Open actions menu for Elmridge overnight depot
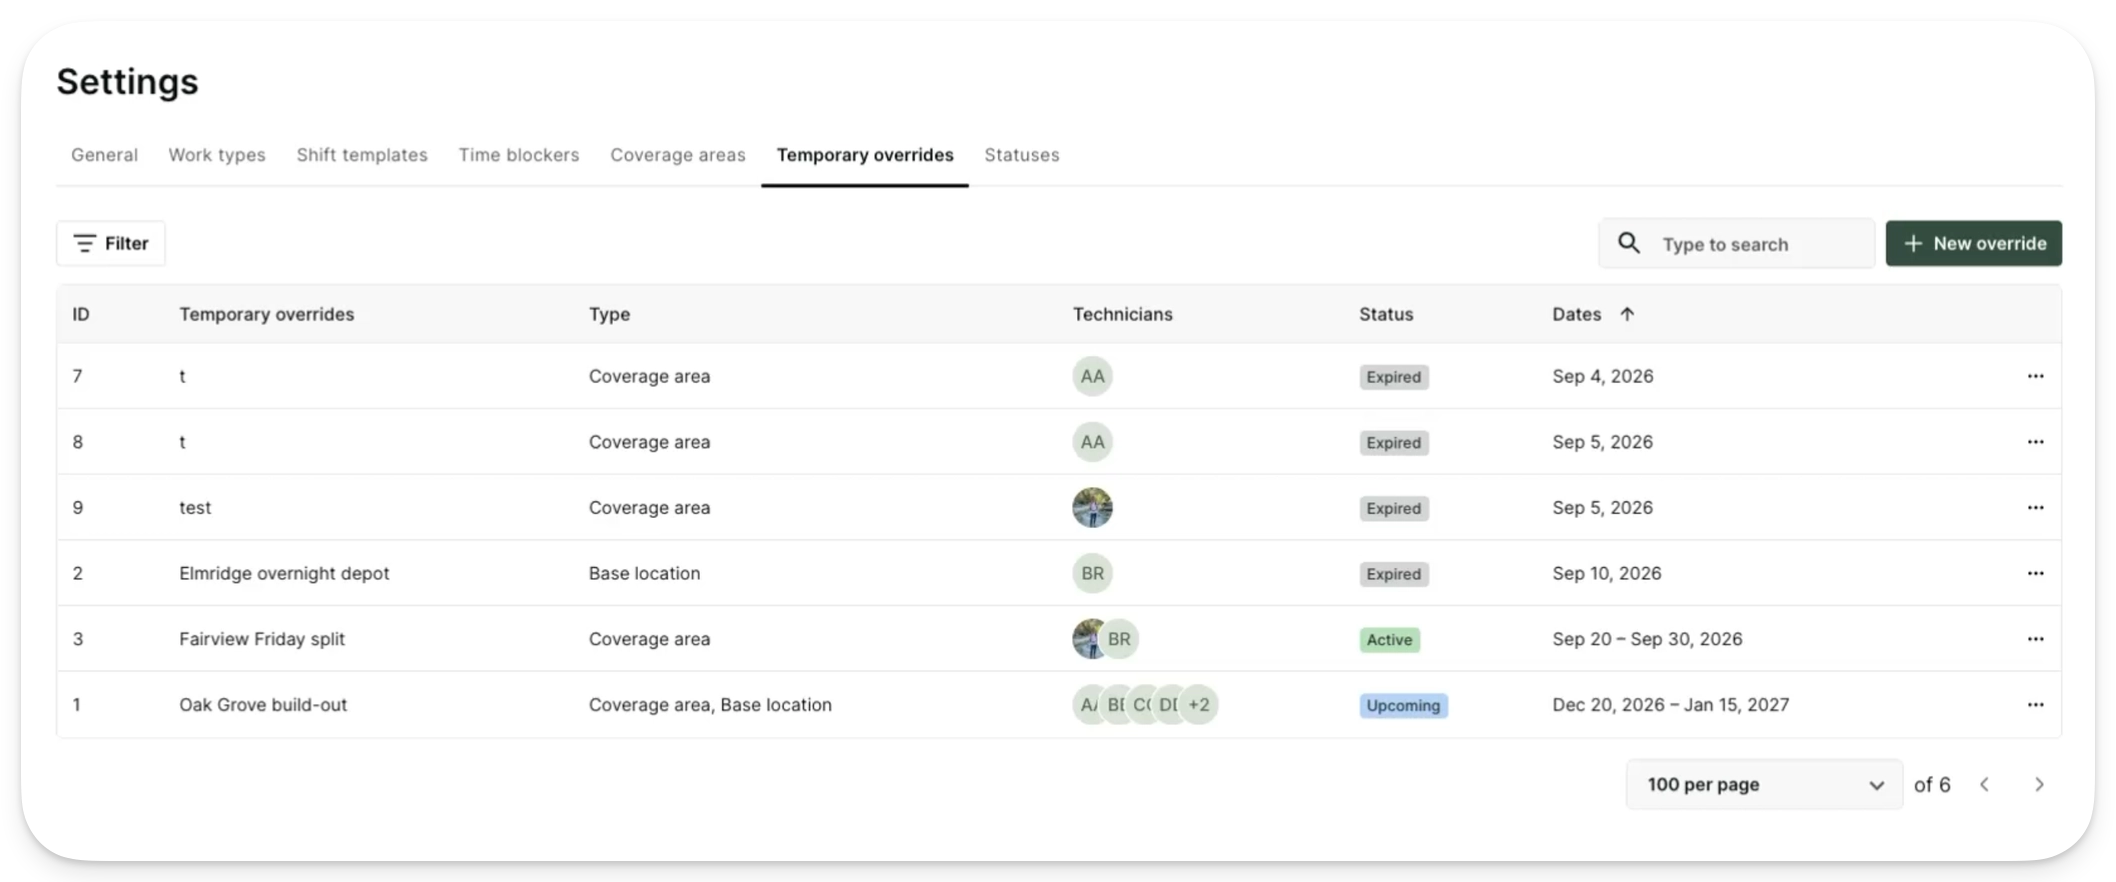The image size is (2116, 882). tap(2035, 573)
